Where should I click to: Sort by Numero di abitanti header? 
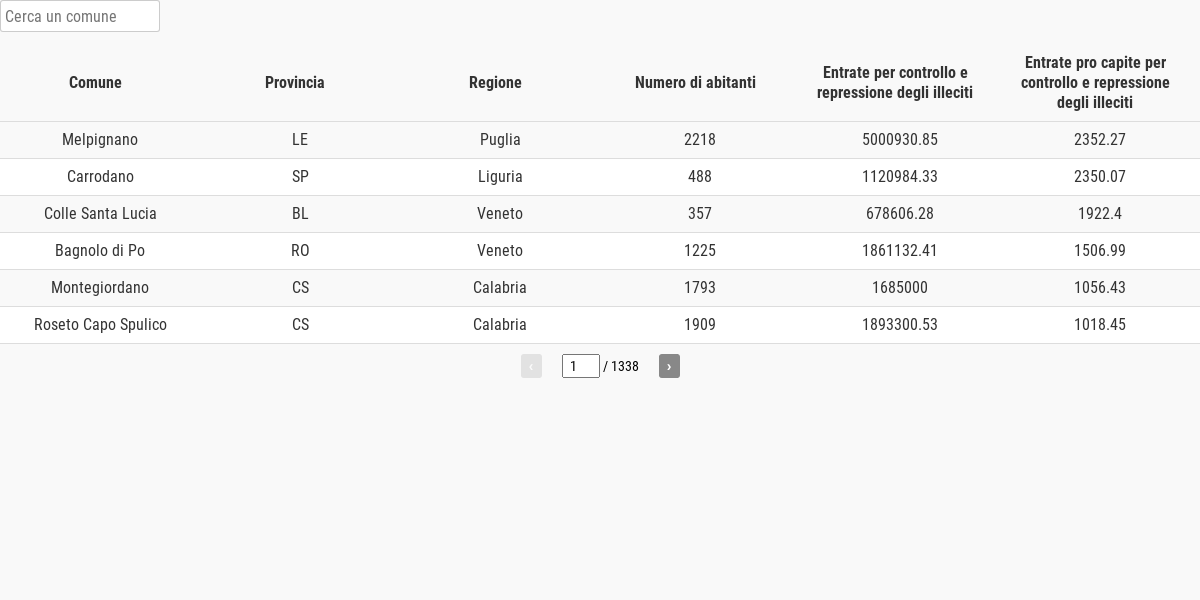[x=695, y=82]
